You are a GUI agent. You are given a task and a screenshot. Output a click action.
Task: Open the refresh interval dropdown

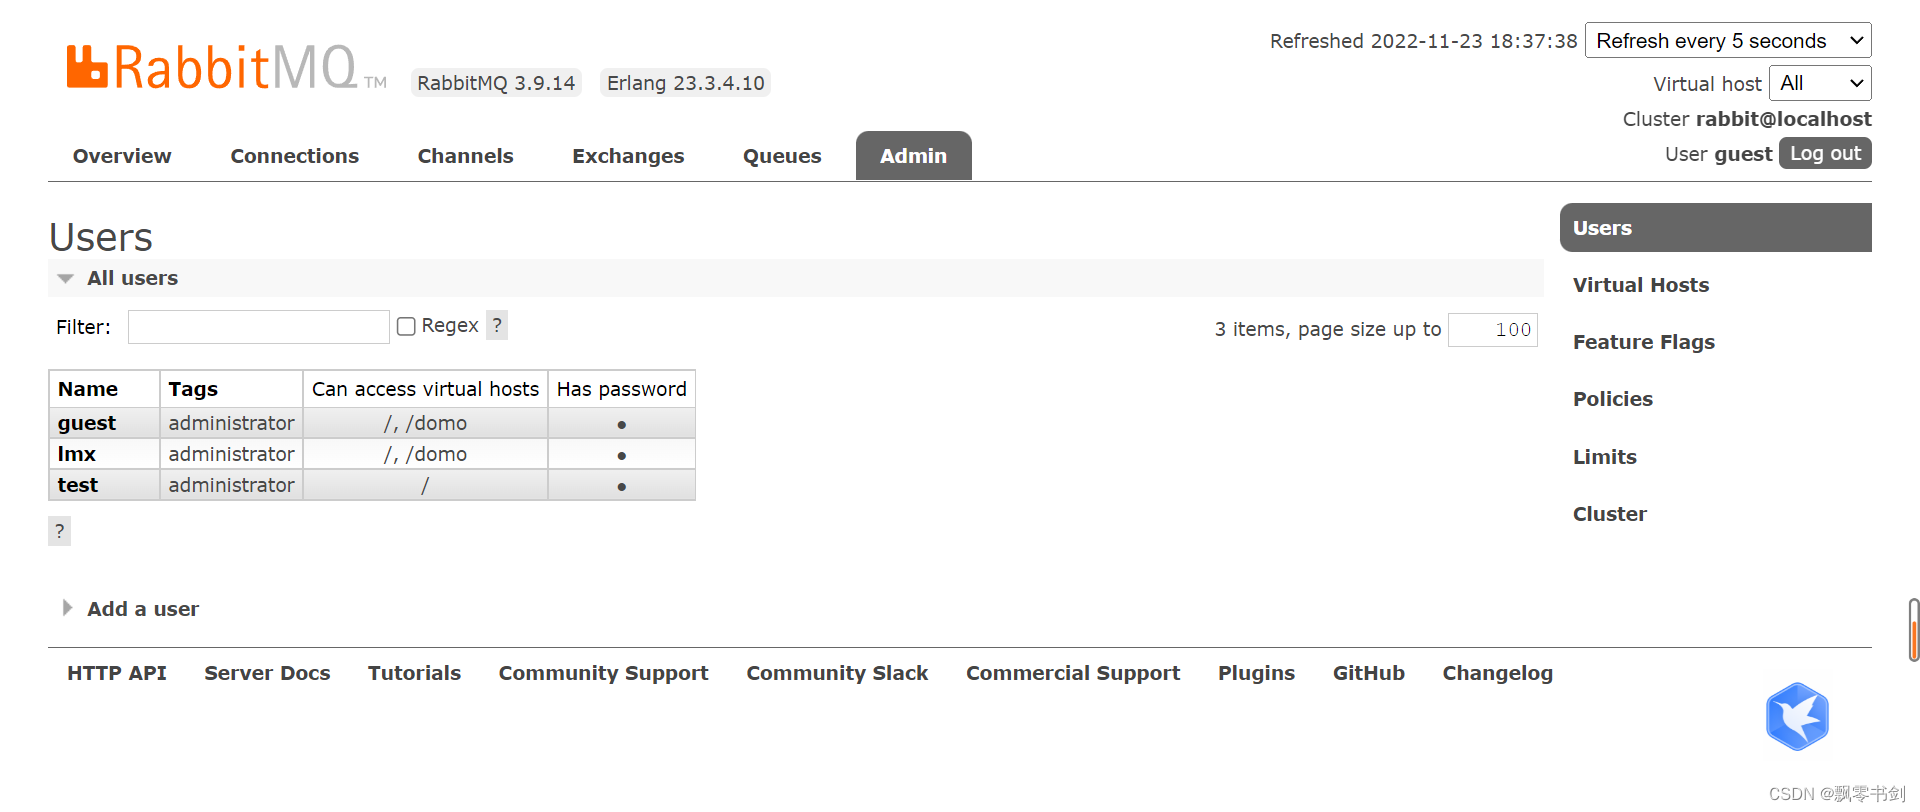tap(1728, 40)
